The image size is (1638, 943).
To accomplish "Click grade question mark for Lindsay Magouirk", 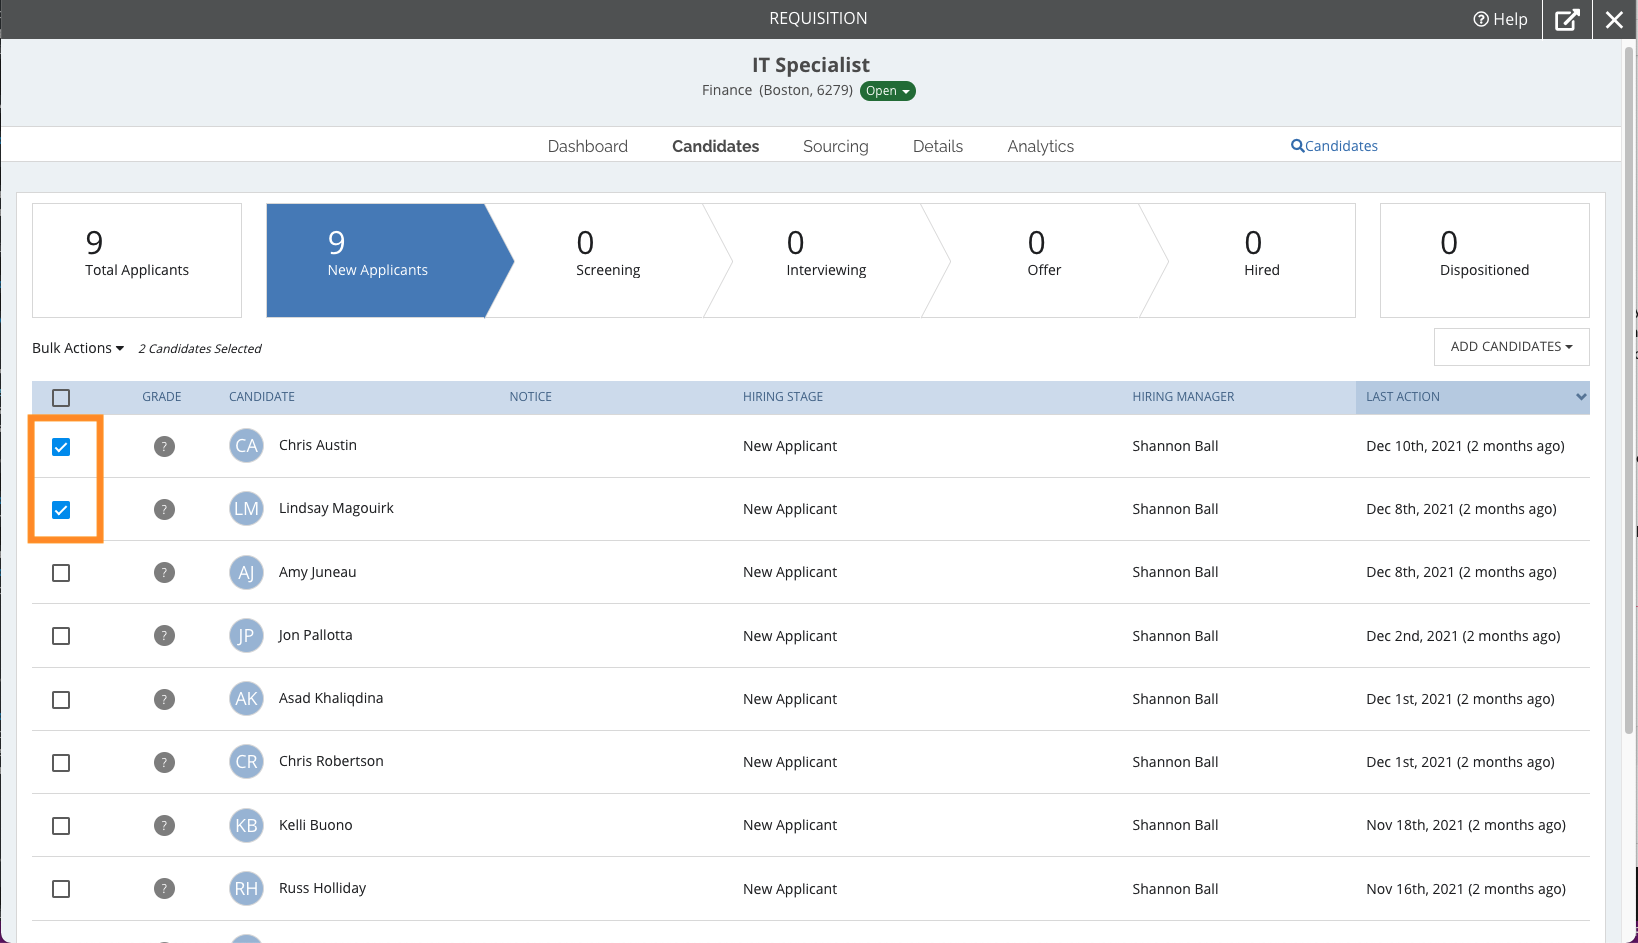I will click(x=164, y=509).
